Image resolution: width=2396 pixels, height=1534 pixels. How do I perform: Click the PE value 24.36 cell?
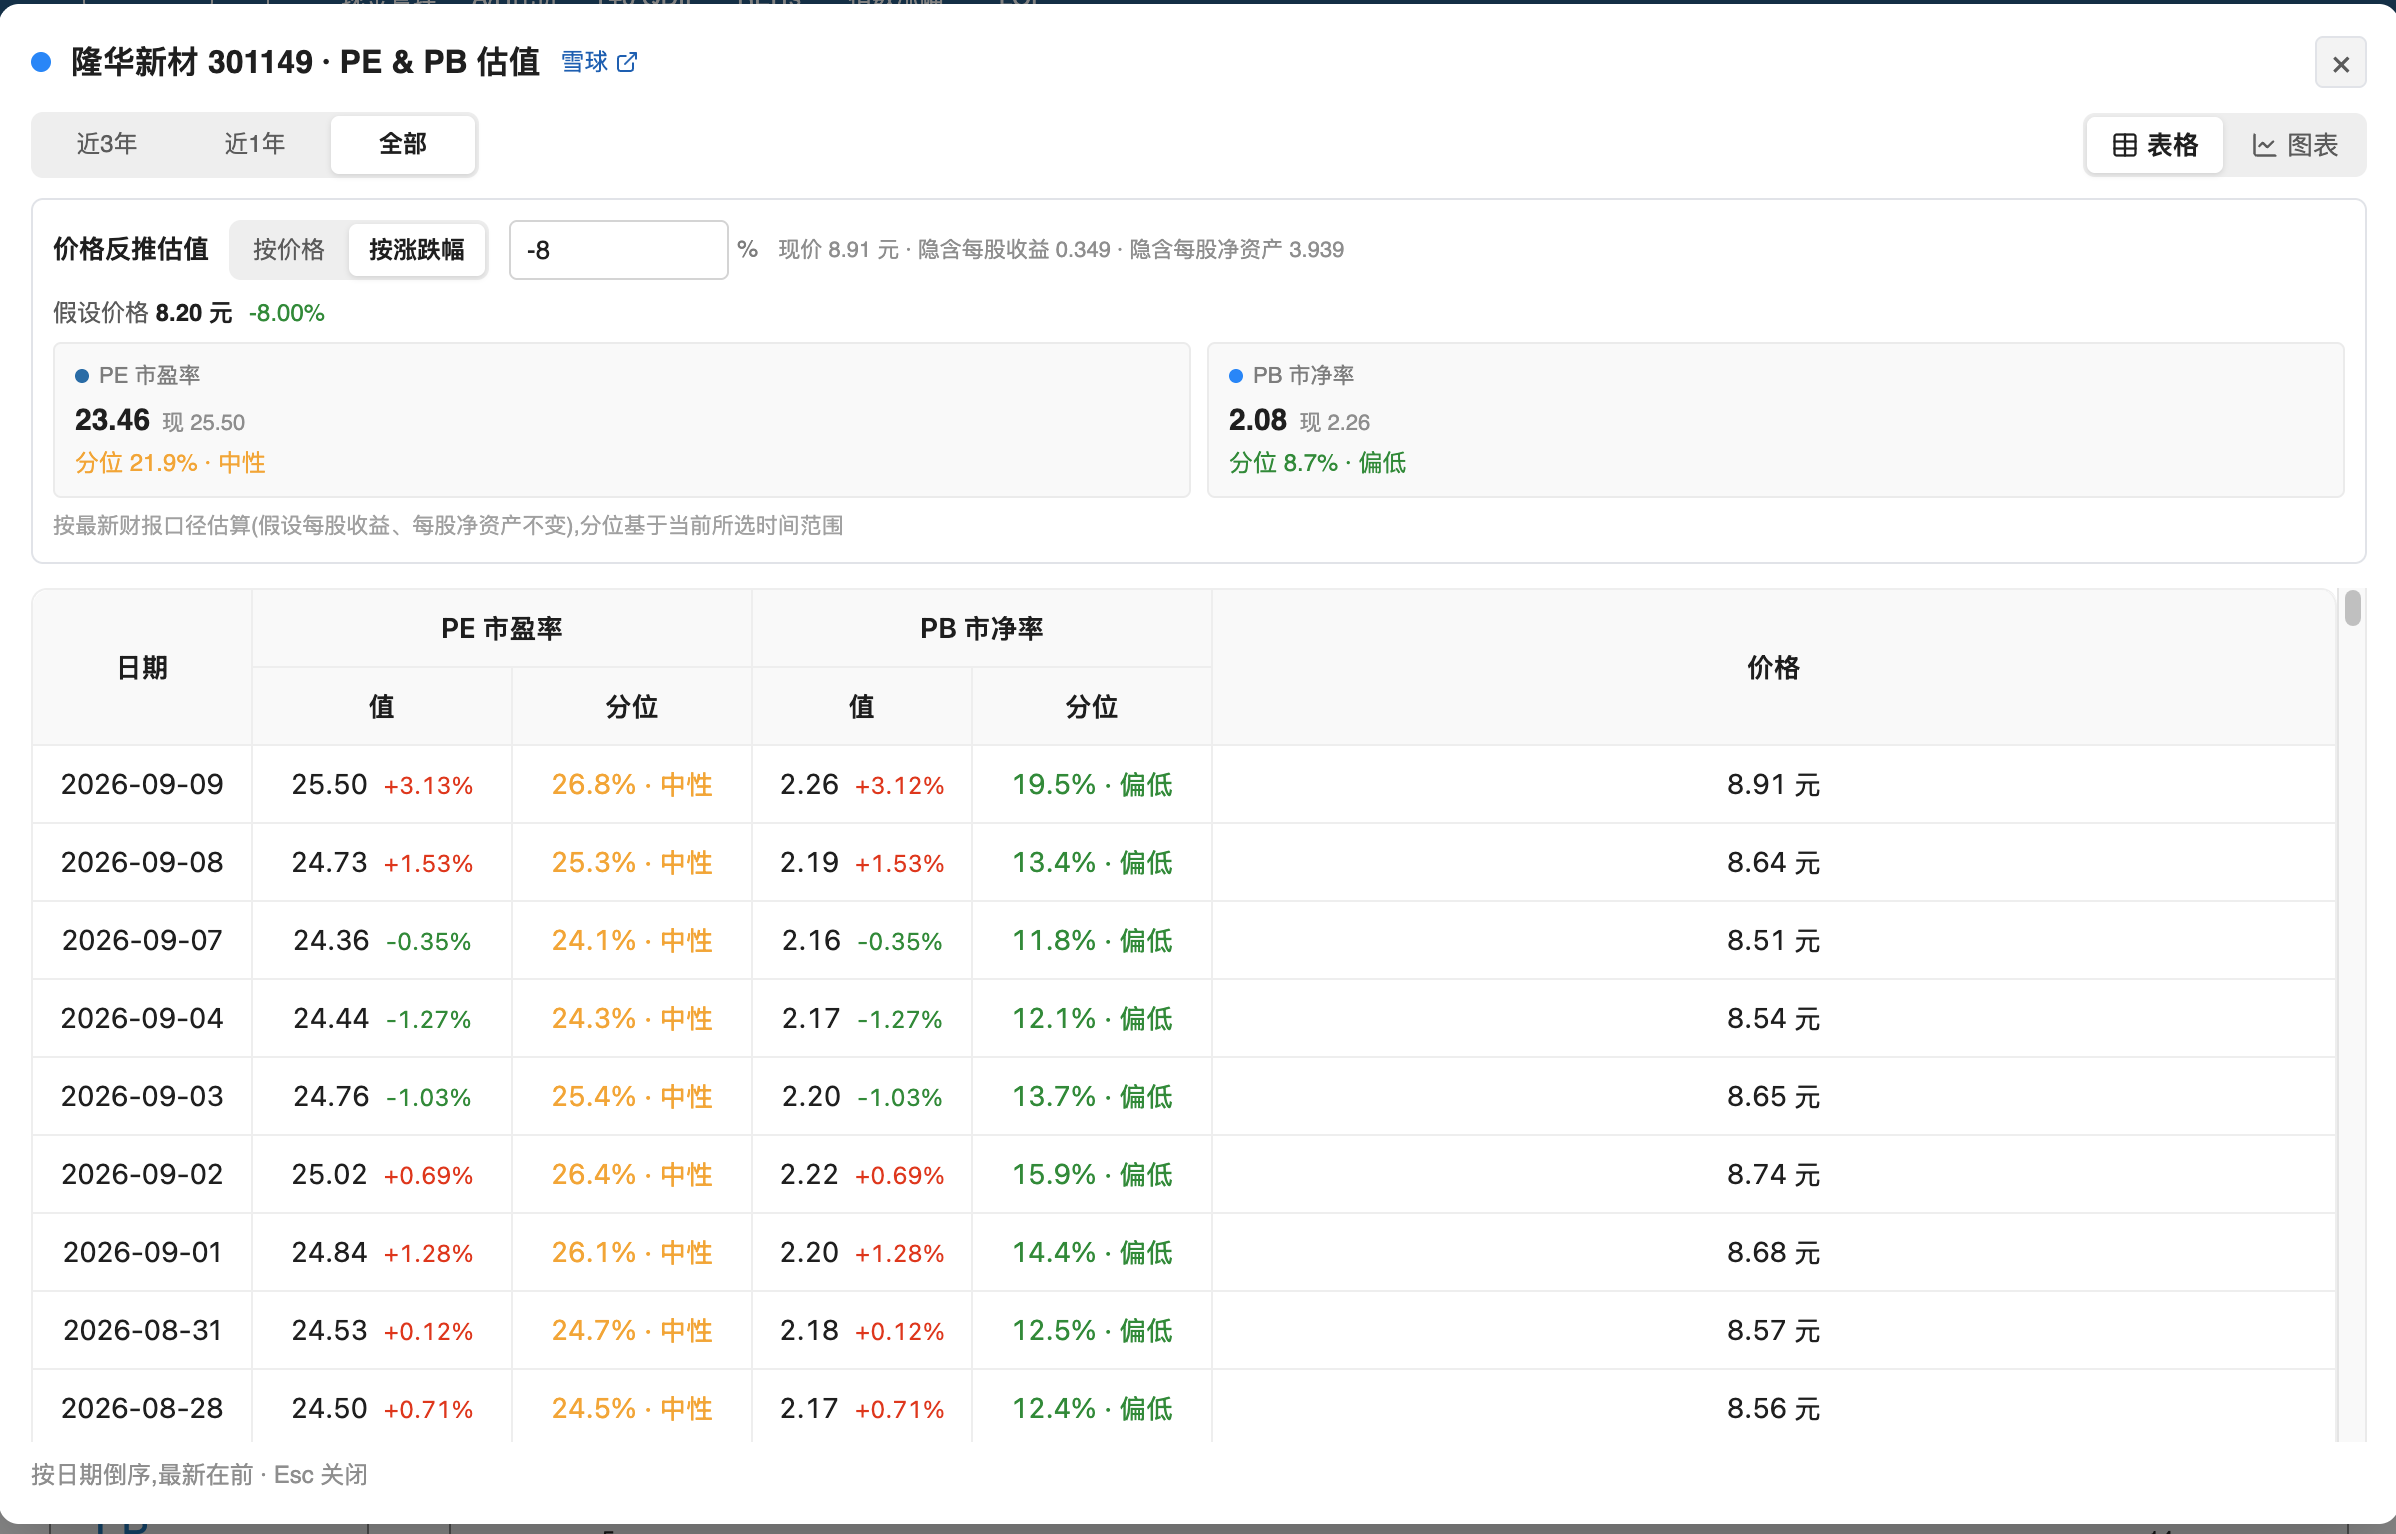click(x=382, y=940)
